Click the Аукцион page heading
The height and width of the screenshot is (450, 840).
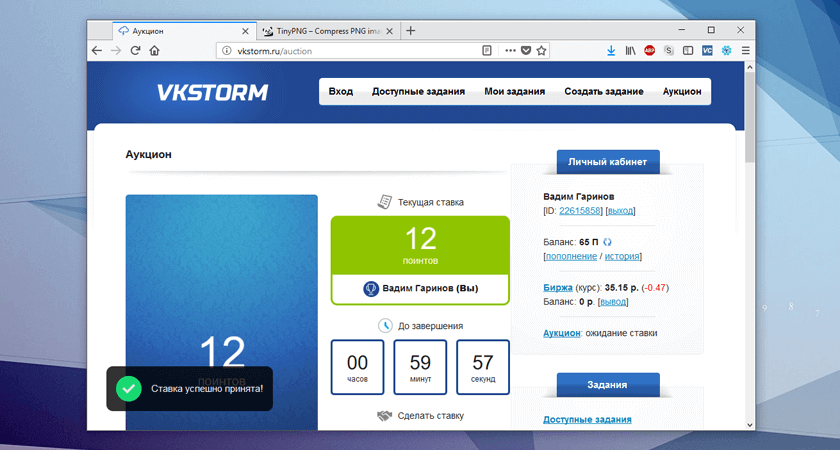tap(148, 154)
